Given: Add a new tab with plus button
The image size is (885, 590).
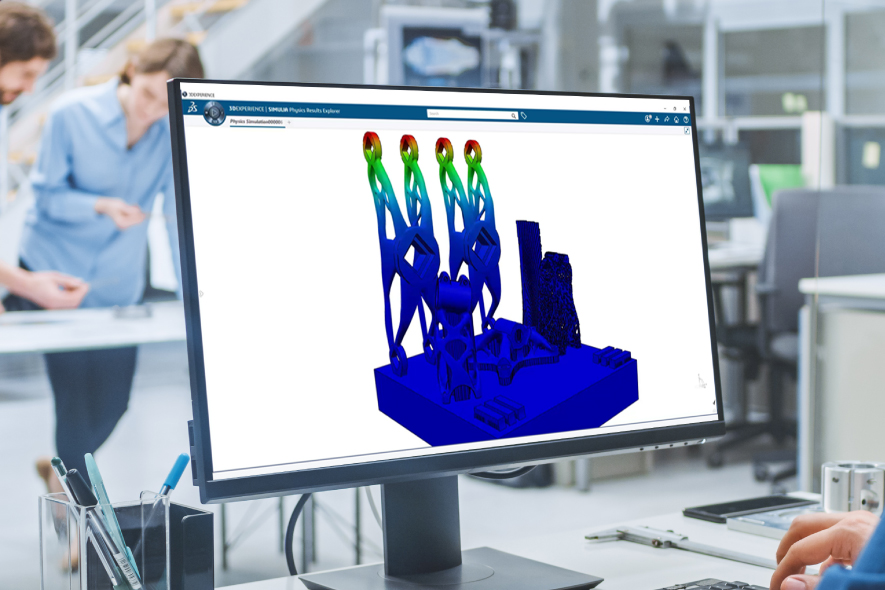Looking at the screenshot, I should tap(289, 122).
